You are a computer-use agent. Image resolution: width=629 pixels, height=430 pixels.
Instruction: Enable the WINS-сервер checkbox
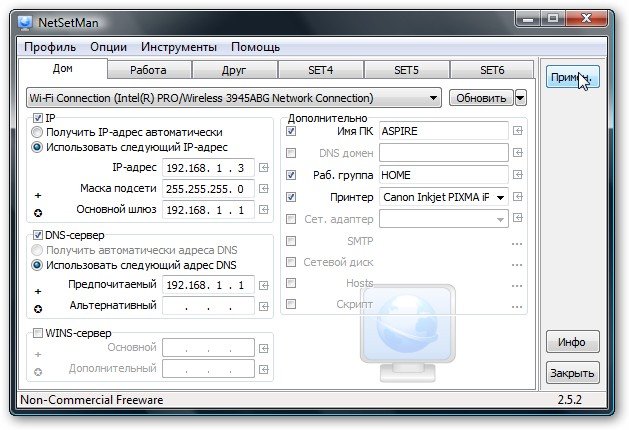pyautogui.click(x=38, y=333)
